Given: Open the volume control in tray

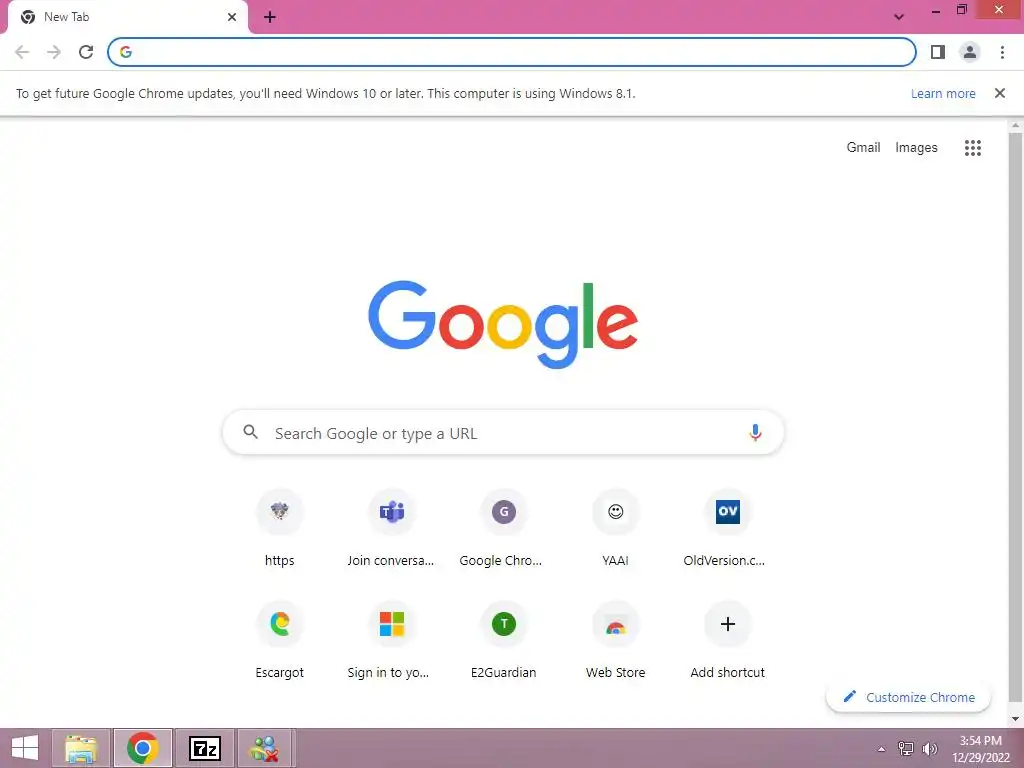Looking at the screenshot, I should point(929,749).
